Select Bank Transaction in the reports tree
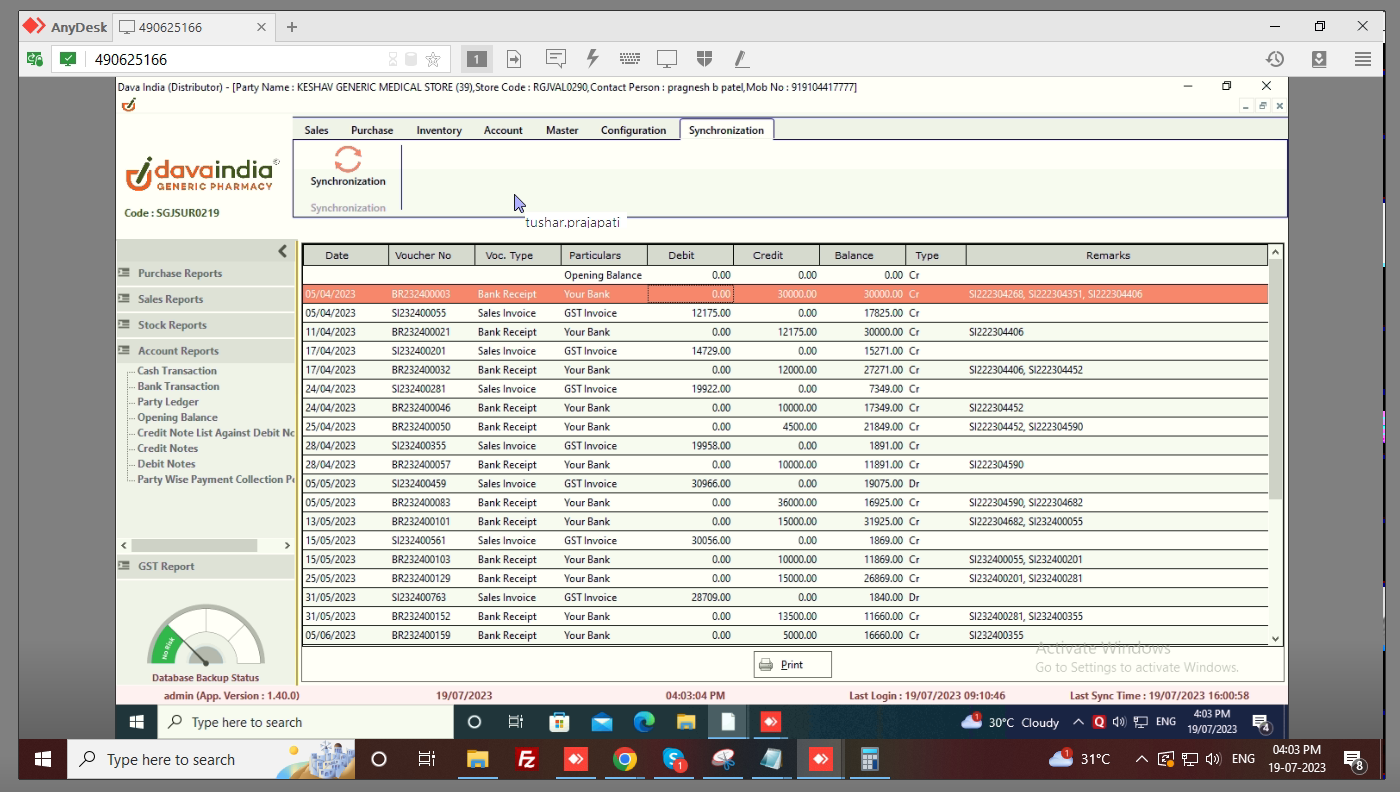This screenshot has height=792, width=1400. 178,386
